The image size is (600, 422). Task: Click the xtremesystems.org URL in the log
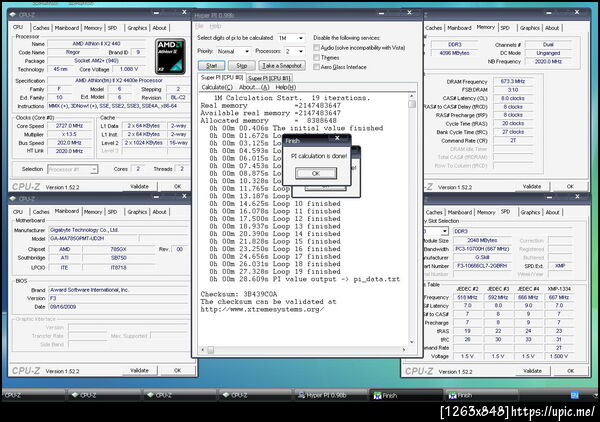[262, 310]
